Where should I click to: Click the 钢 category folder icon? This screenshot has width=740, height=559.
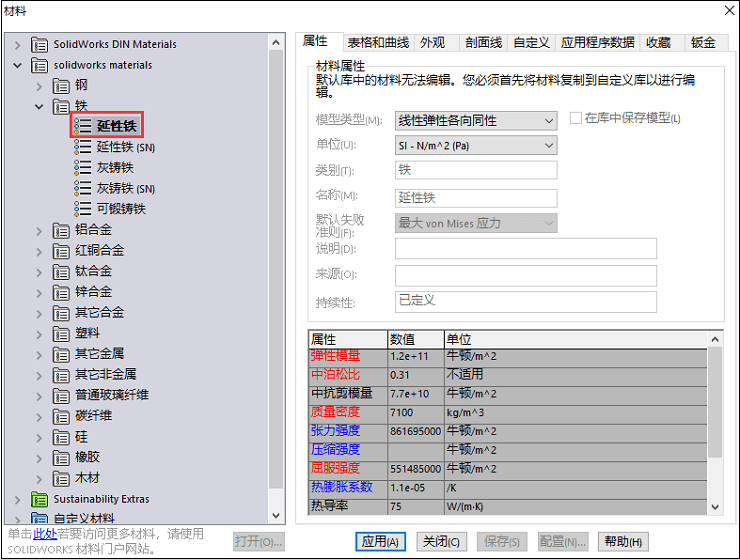[61, 86]
